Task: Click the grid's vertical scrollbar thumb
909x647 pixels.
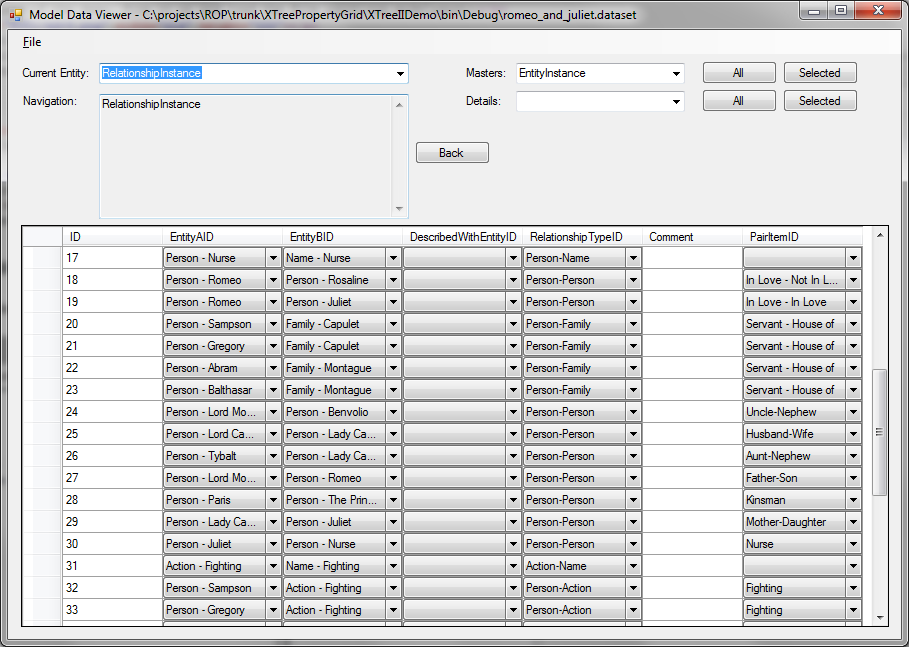Action: [x=880, y=432]
